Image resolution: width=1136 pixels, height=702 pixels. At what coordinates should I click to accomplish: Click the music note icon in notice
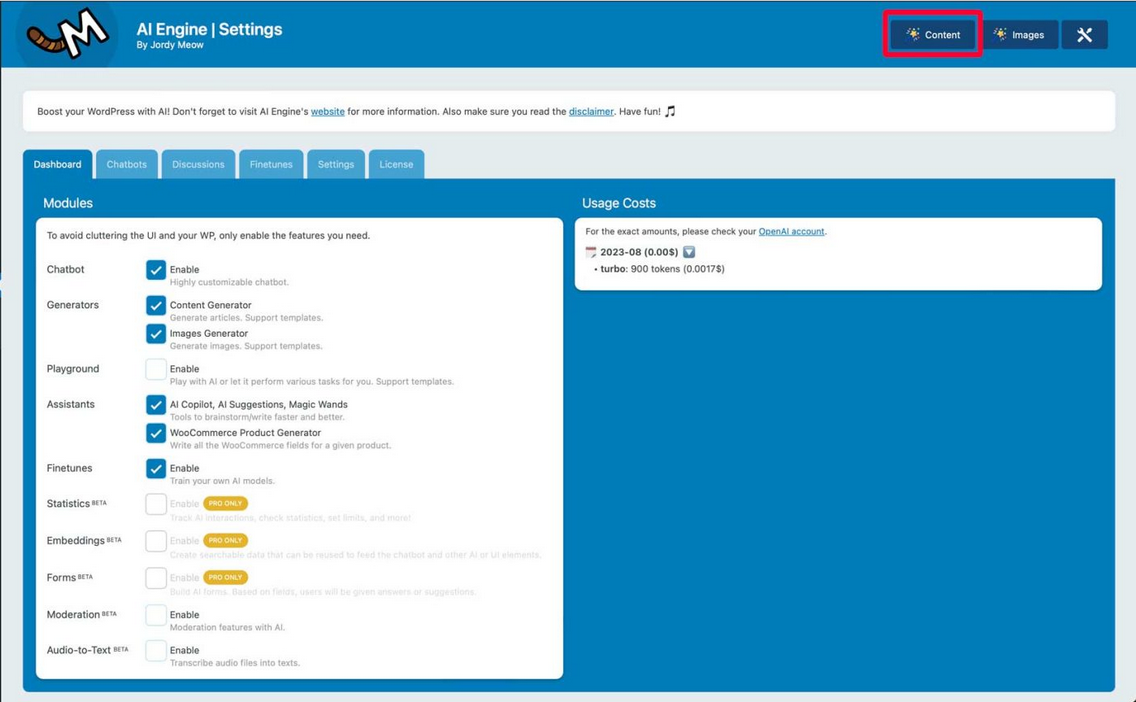pos(670,111)
